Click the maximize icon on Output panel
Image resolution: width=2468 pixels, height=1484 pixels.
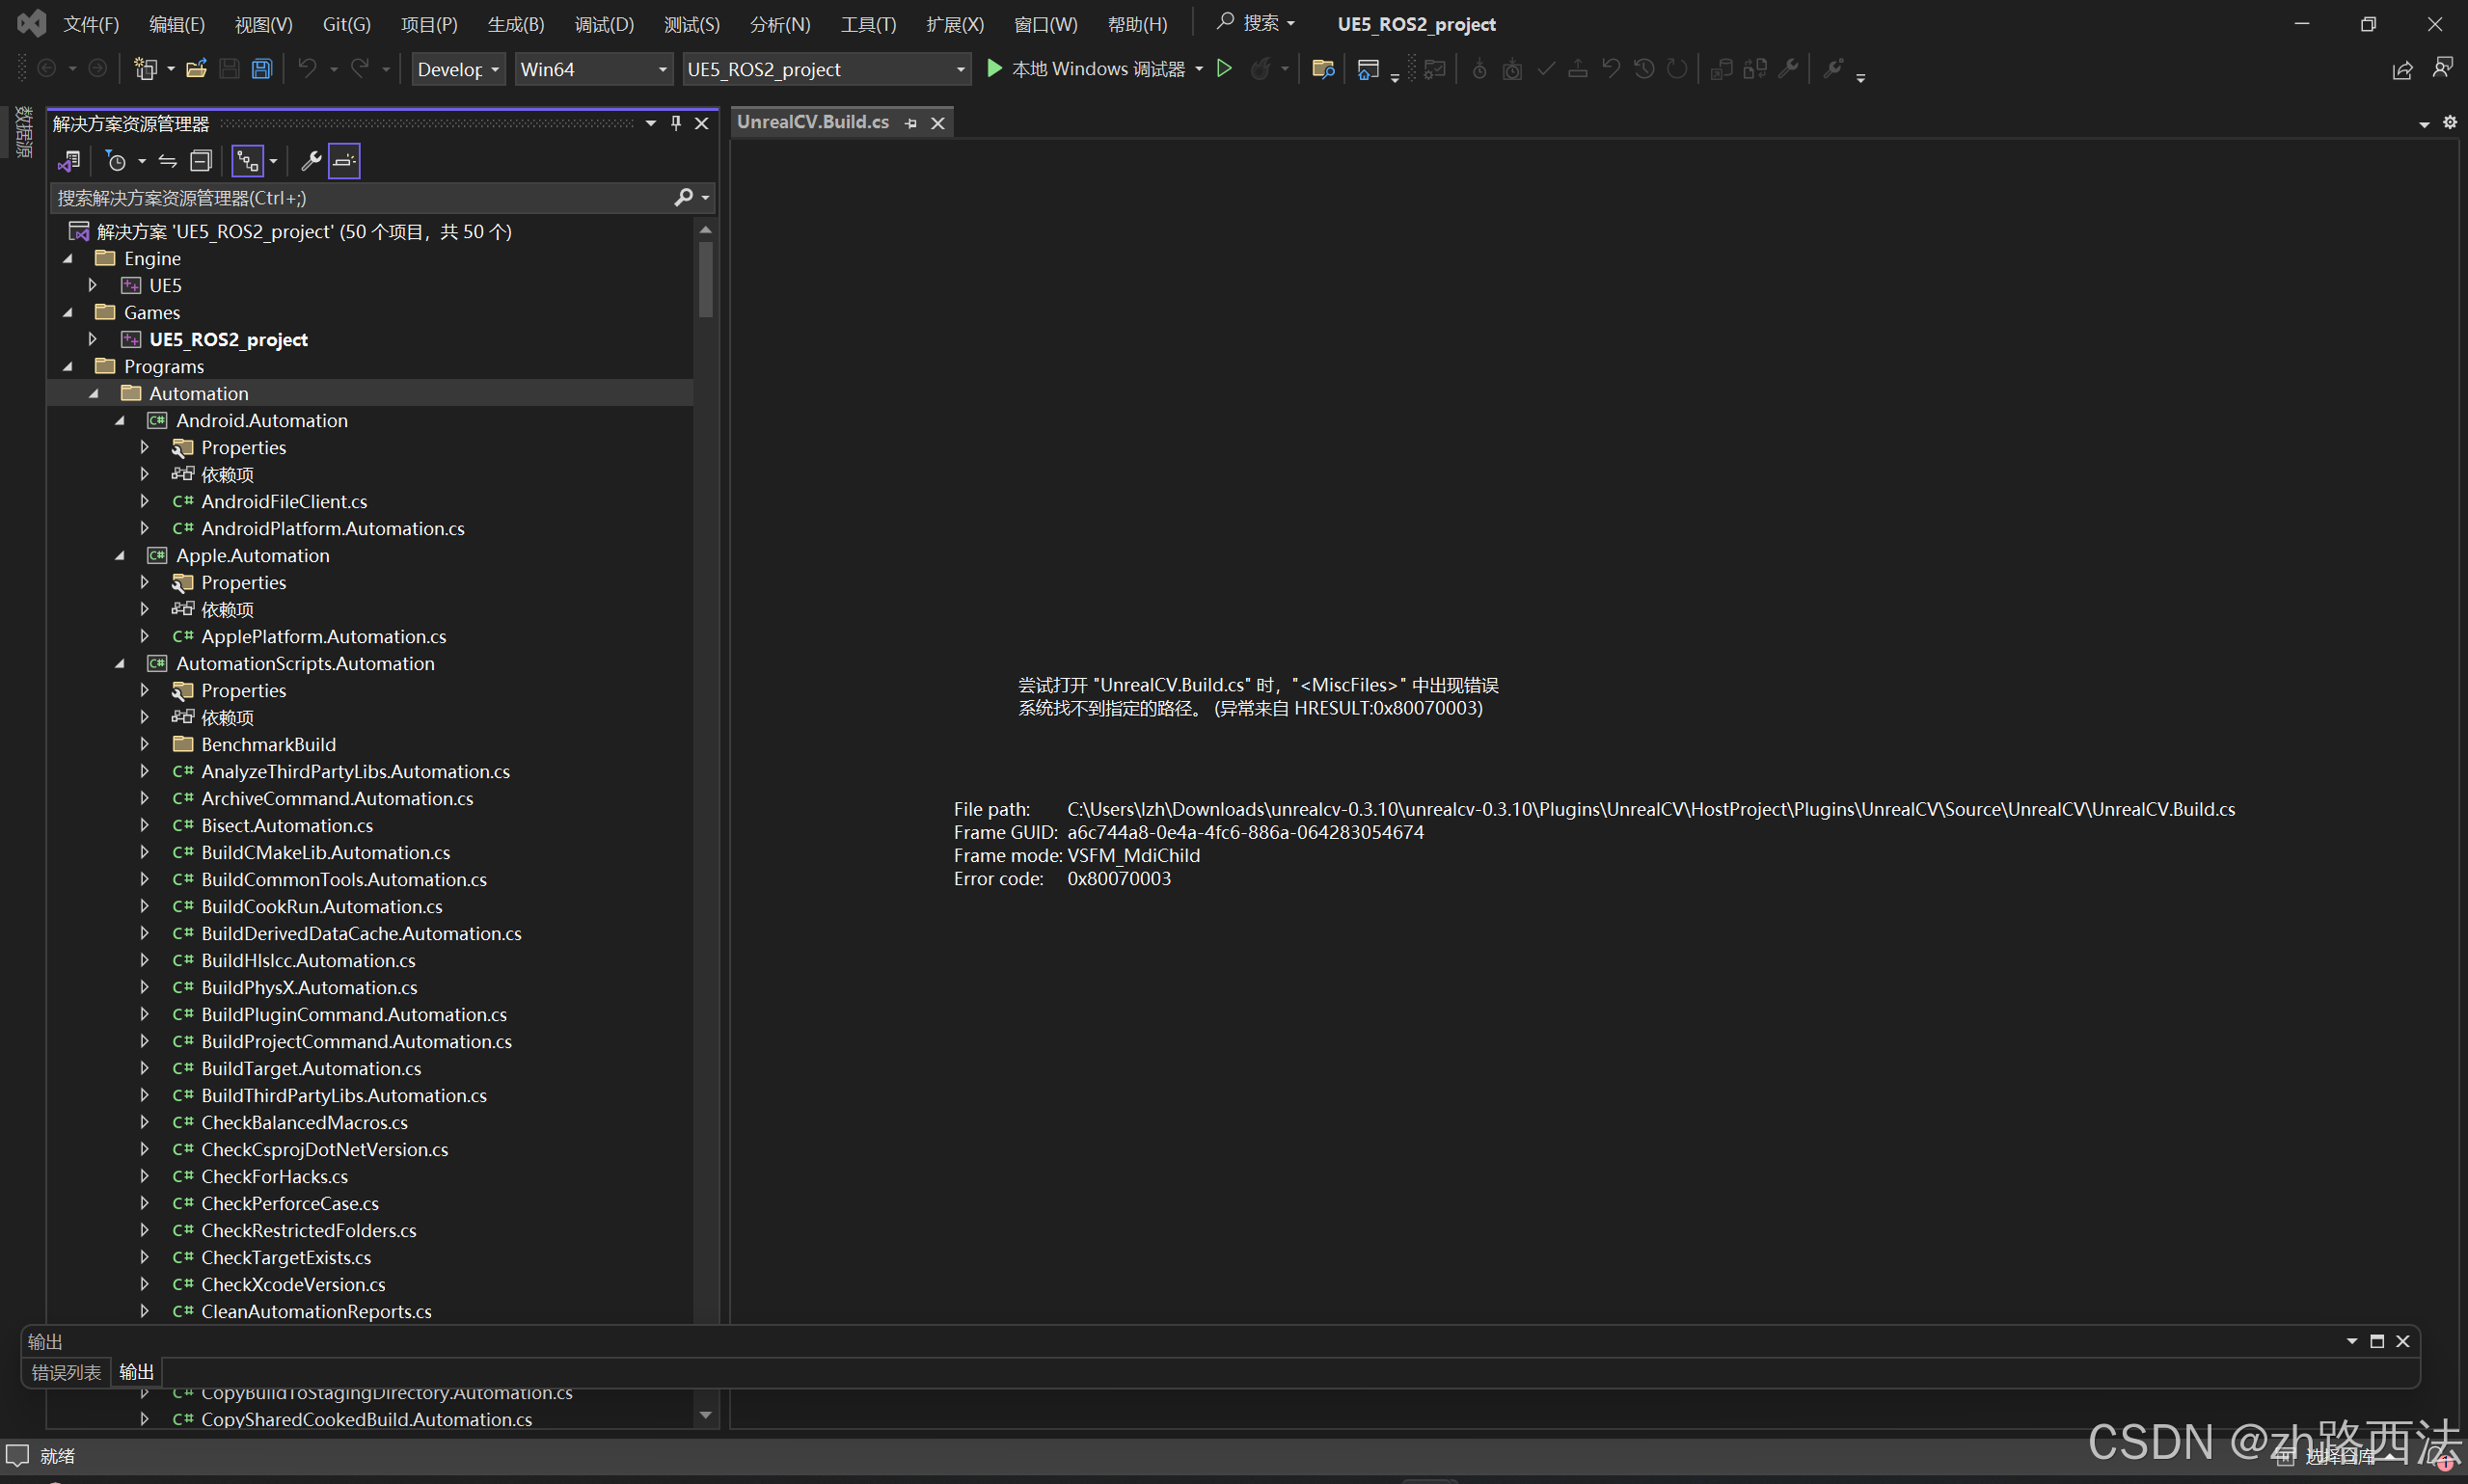coord(2377,1341)
